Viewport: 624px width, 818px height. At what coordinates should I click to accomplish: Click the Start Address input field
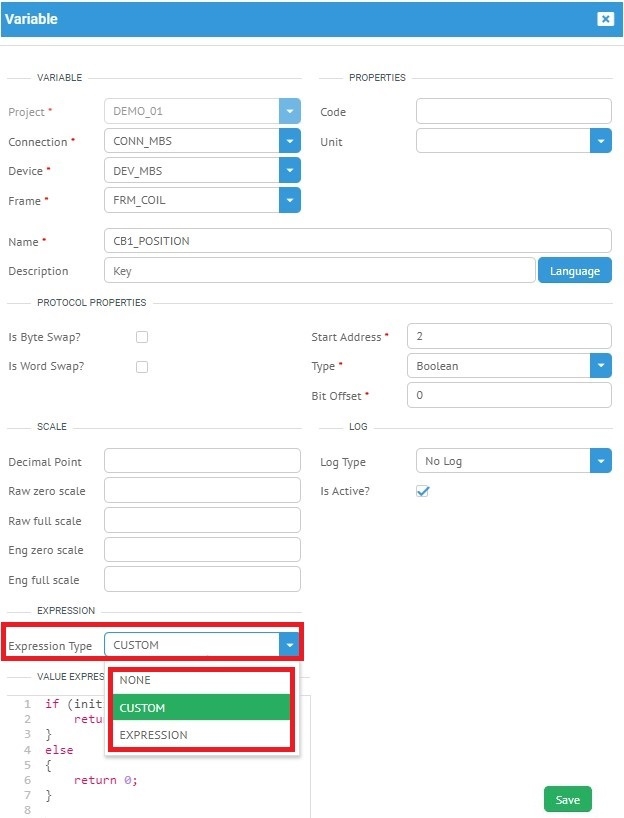pyautogui.click(x=509, y=337)
